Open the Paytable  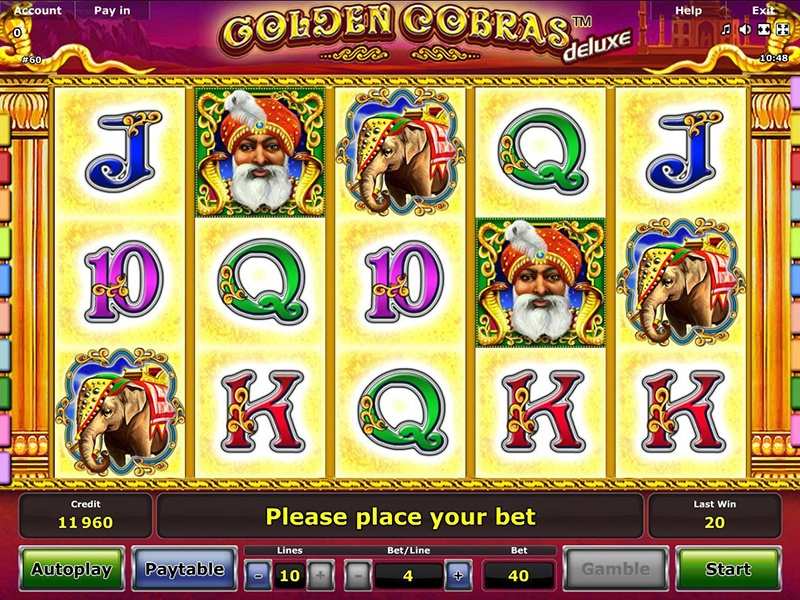point(185,569)
